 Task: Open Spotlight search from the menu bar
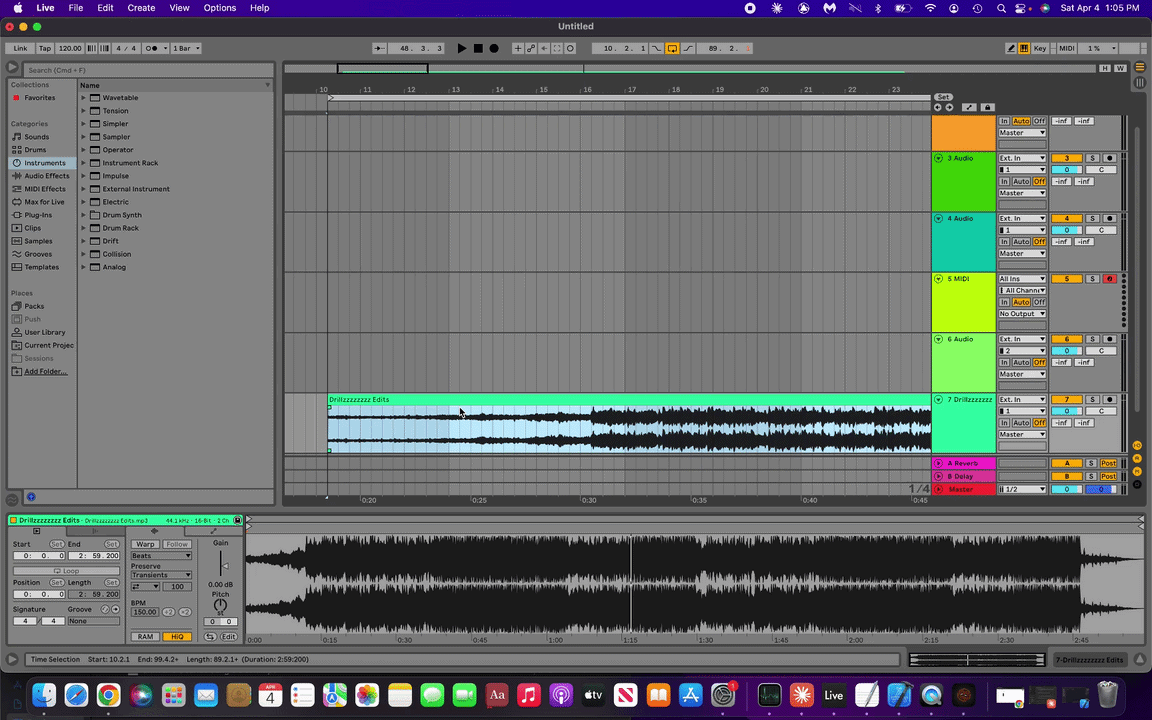click(x=1001, y=7)
